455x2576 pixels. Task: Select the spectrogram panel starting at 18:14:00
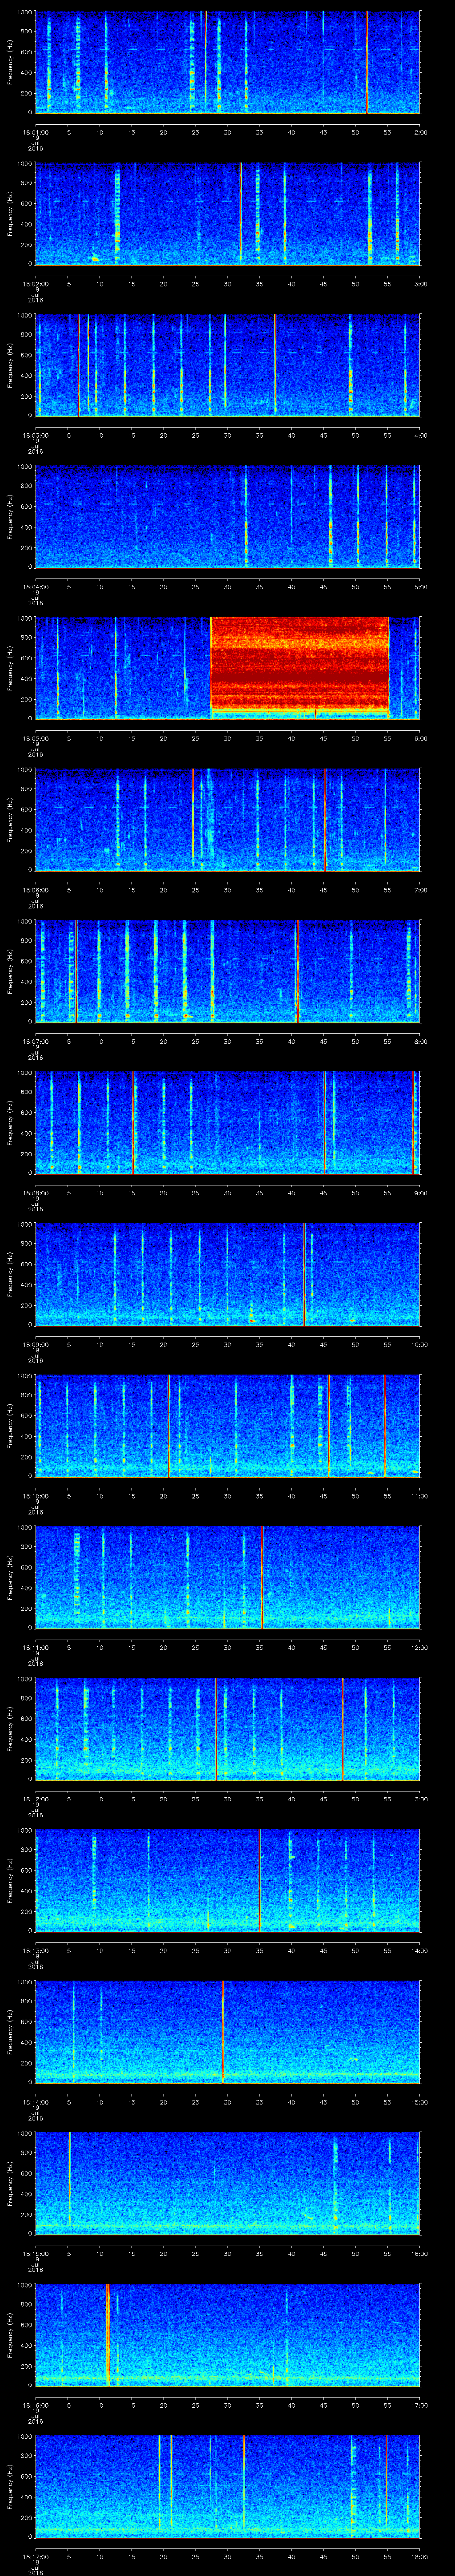[227, 2032]
